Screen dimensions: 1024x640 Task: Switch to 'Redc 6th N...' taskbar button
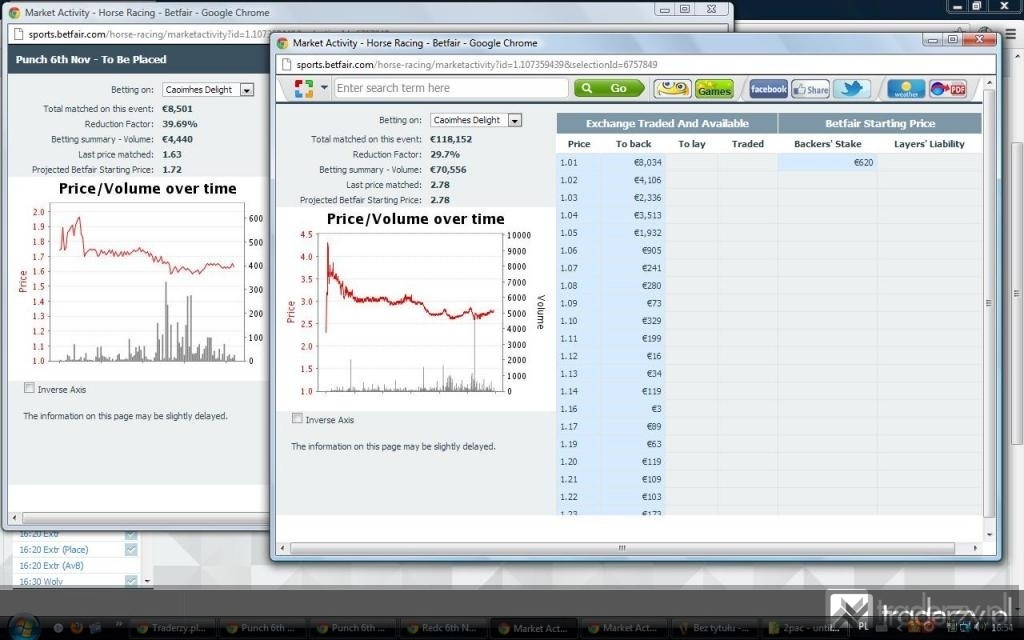(x=443, y=628)
